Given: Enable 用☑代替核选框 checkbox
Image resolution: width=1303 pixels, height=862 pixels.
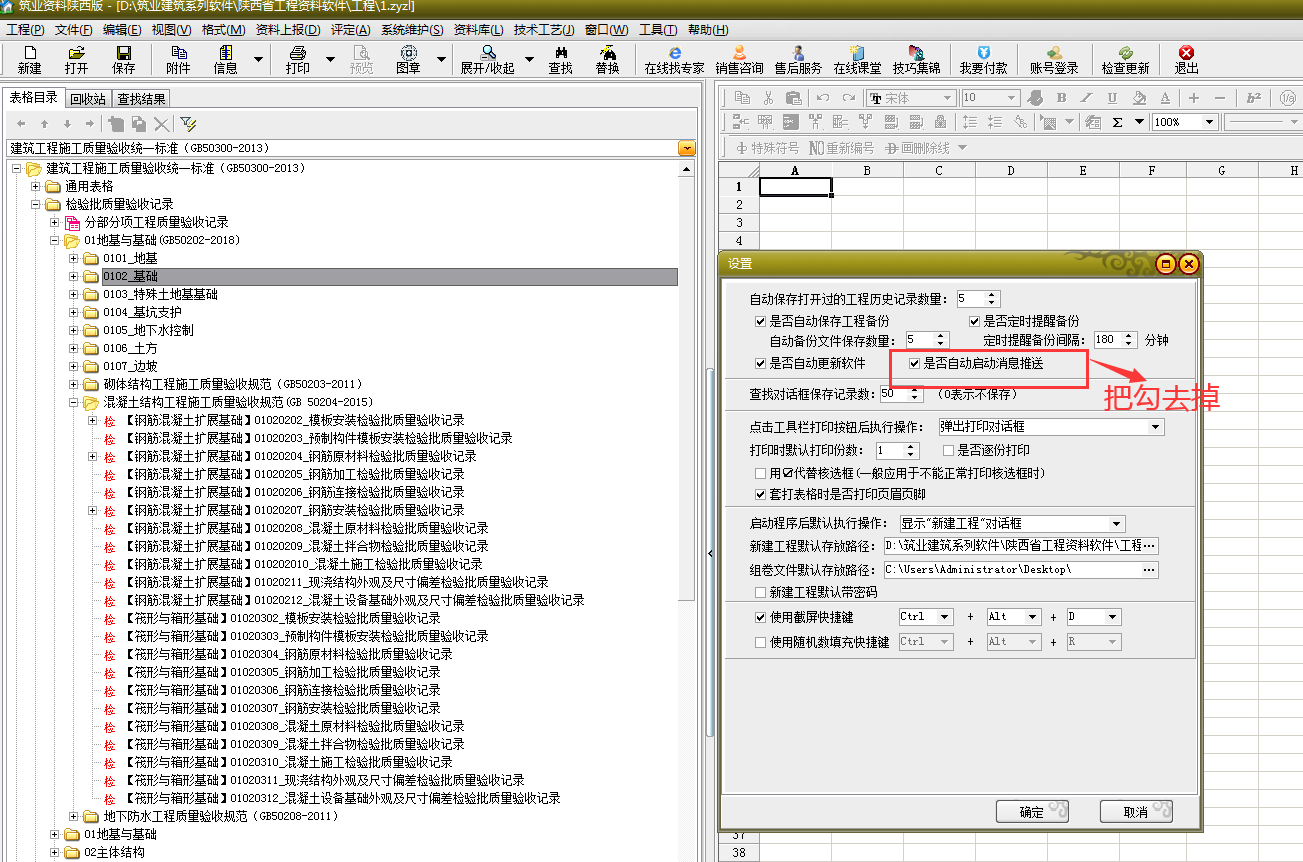Looking at the screenshot, I should pyautogui.click(x=761, y=473).
